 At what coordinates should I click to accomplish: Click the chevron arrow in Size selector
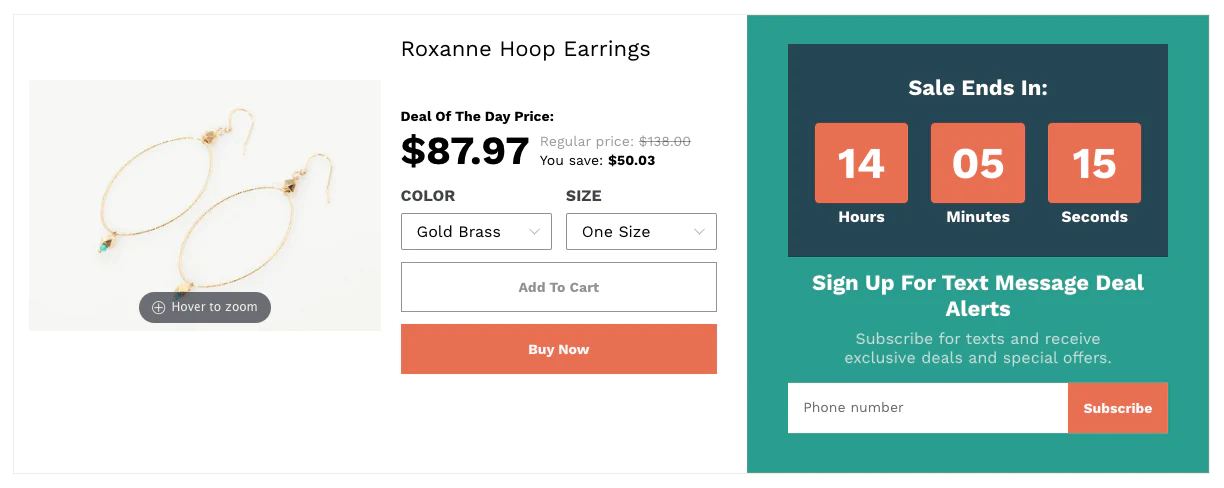pyautogui.click(x=699, y=232)
